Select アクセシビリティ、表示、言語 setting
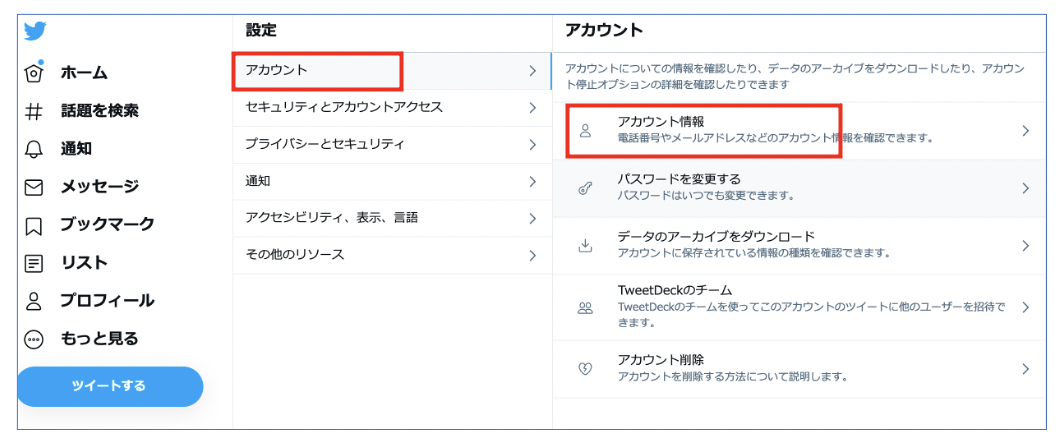This screenshot has height=448, width=1062. click(x=392, y=218)
